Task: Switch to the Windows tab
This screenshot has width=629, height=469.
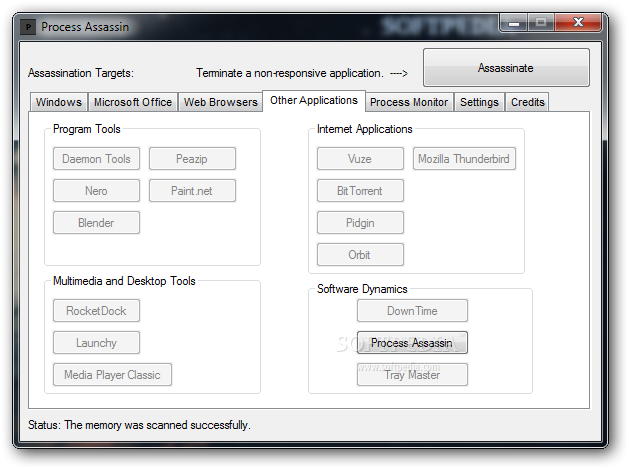Action: (59, 102)
